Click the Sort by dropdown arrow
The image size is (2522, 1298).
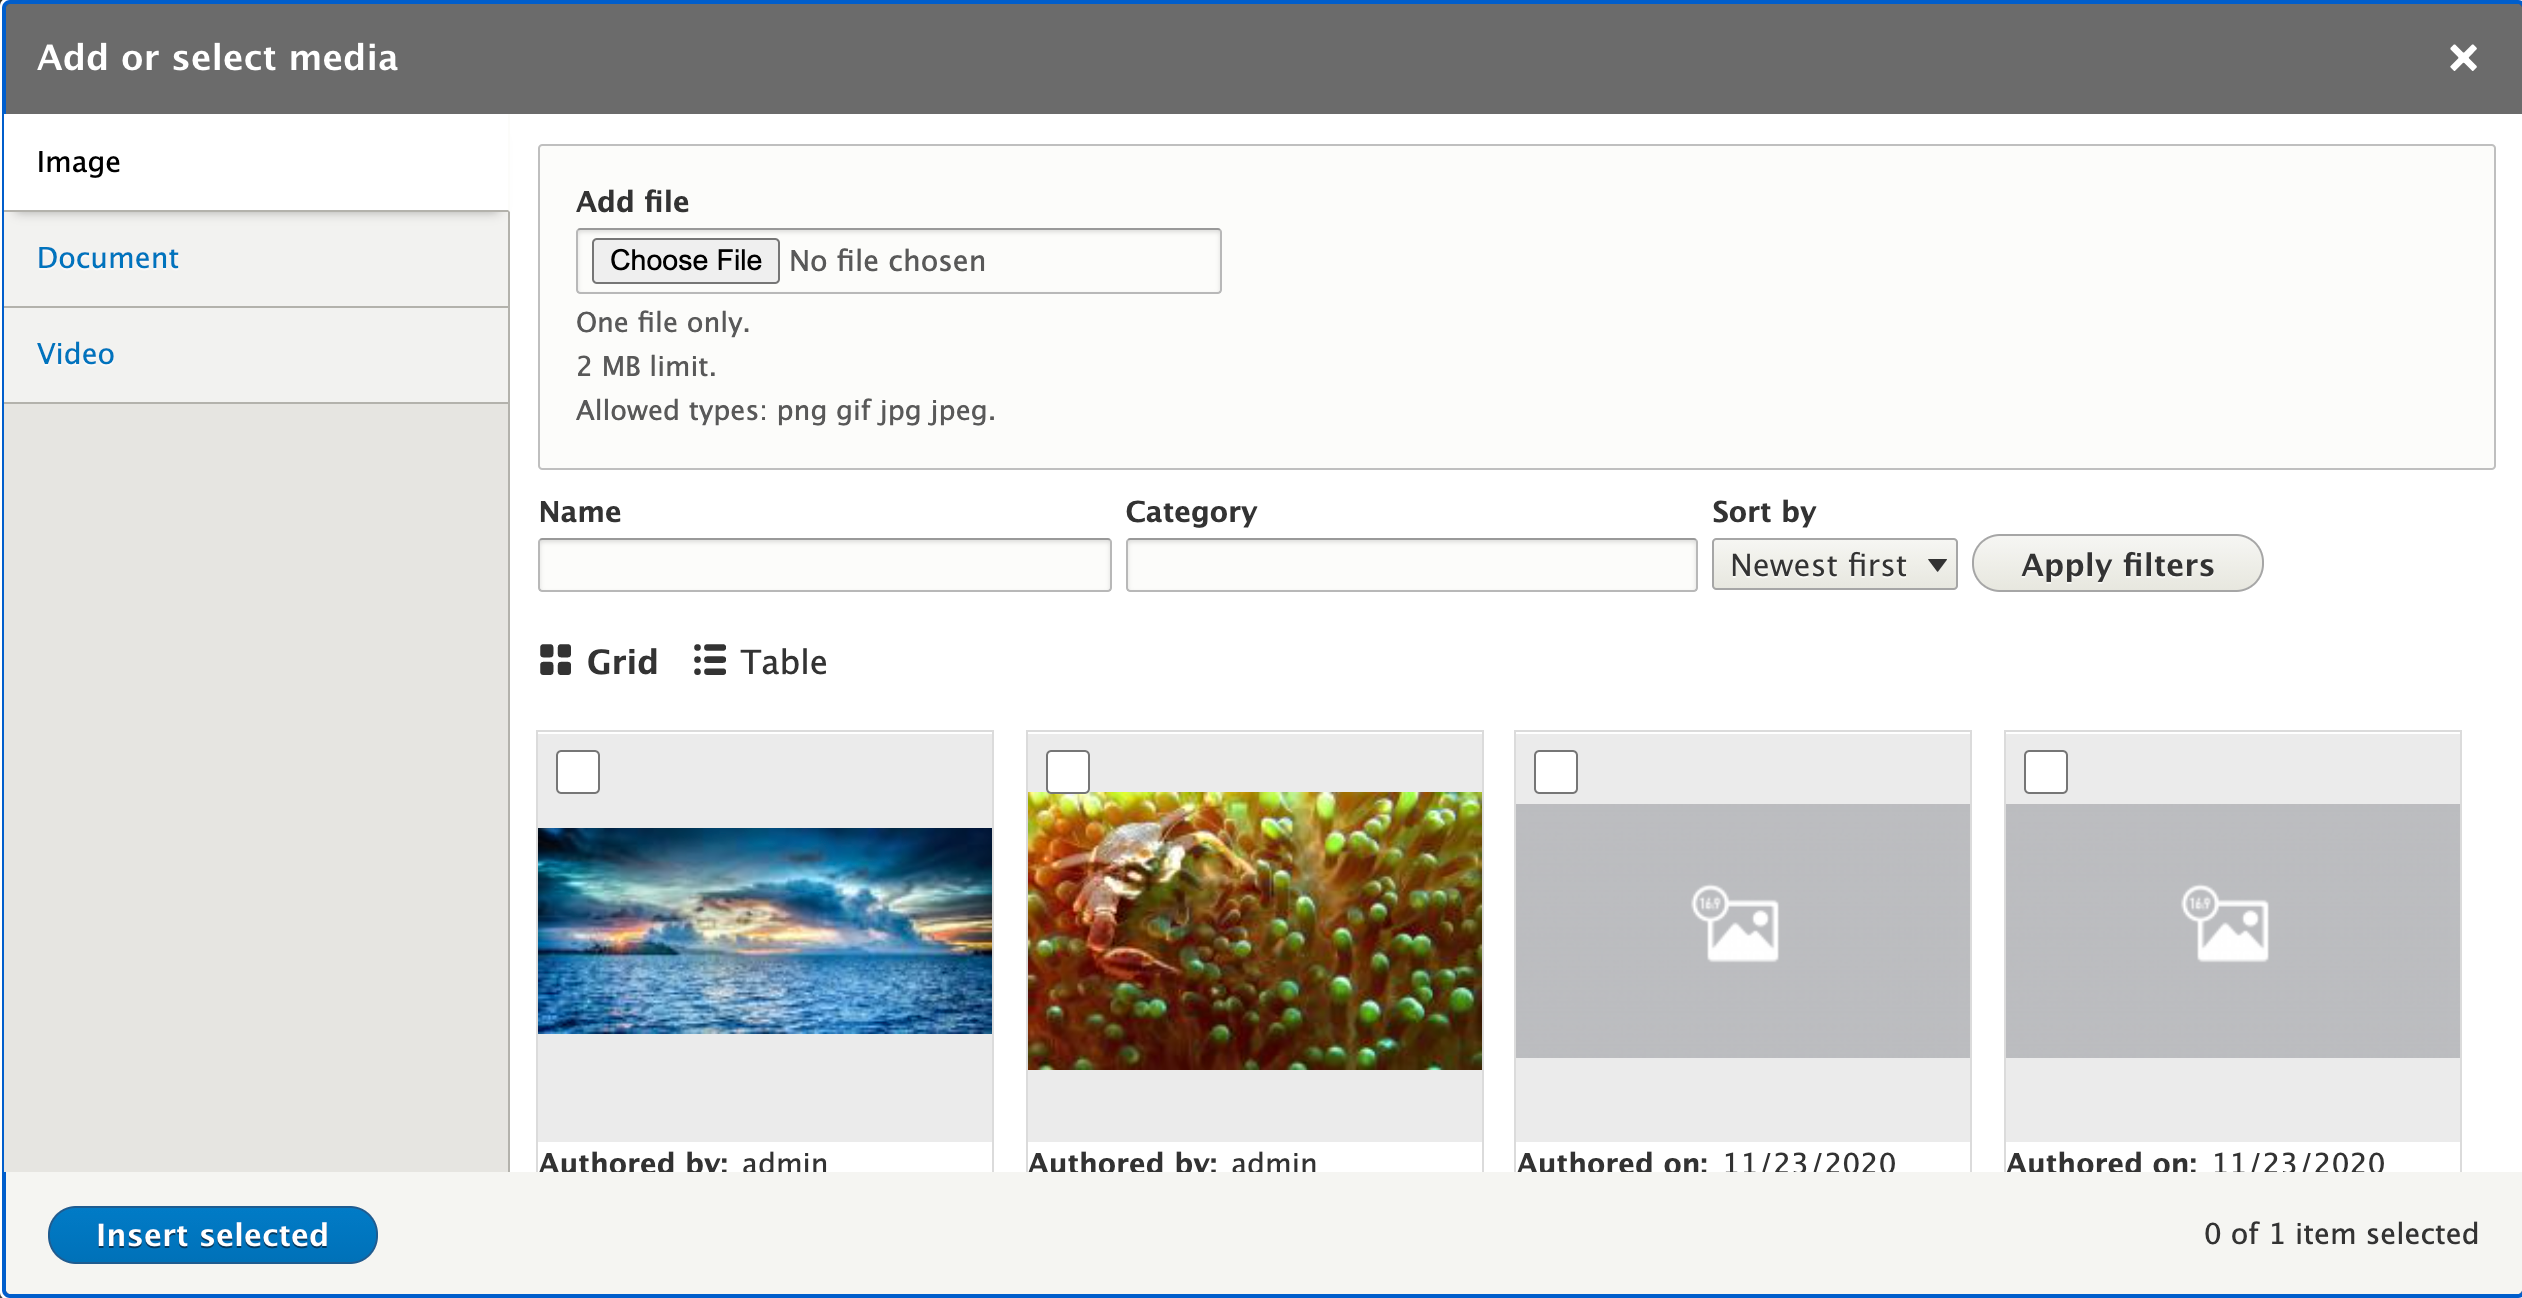tap(1937, 565)
